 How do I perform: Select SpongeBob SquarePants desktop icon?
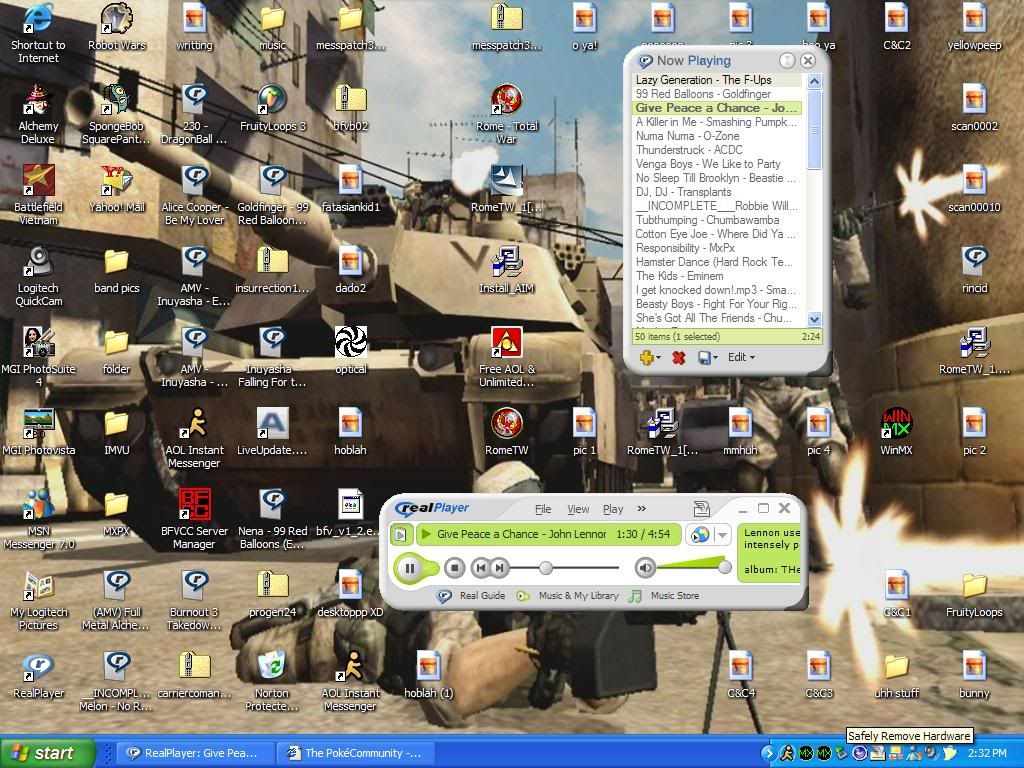[x=116, y=114]
